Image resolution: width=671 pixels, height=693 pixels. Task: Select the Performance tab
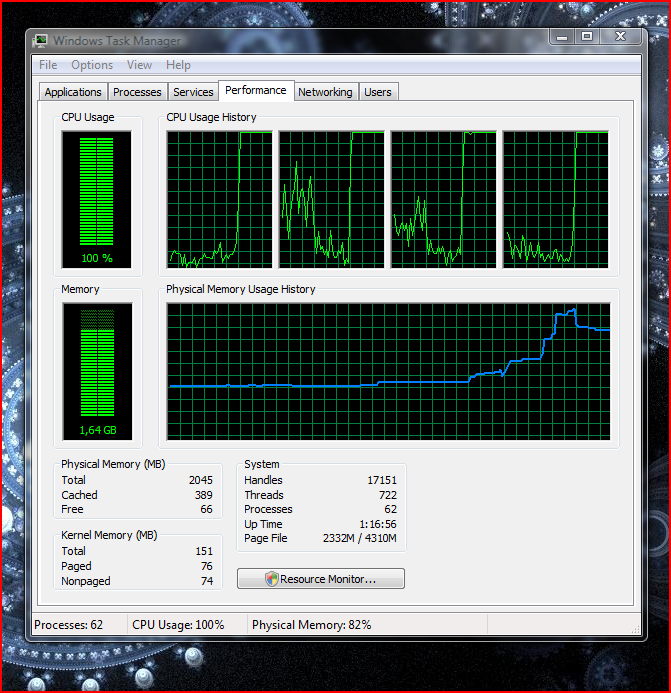[256, 90]
